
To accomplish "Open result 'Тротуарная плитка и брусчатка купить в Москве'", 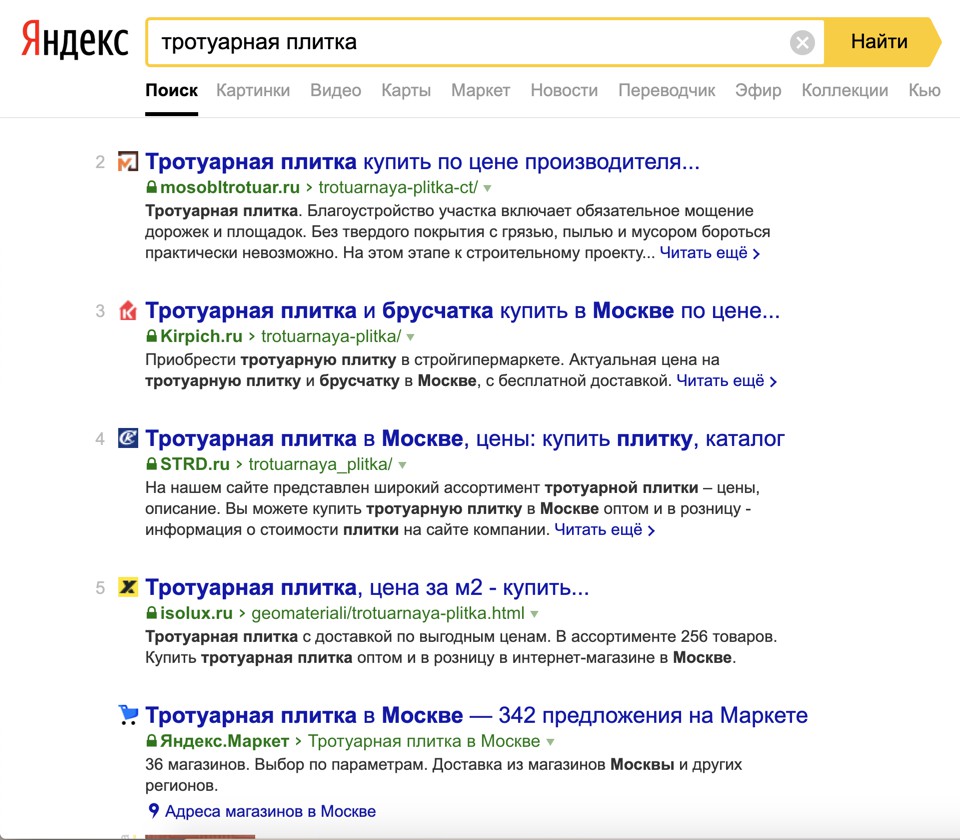I will coord(462,310).
